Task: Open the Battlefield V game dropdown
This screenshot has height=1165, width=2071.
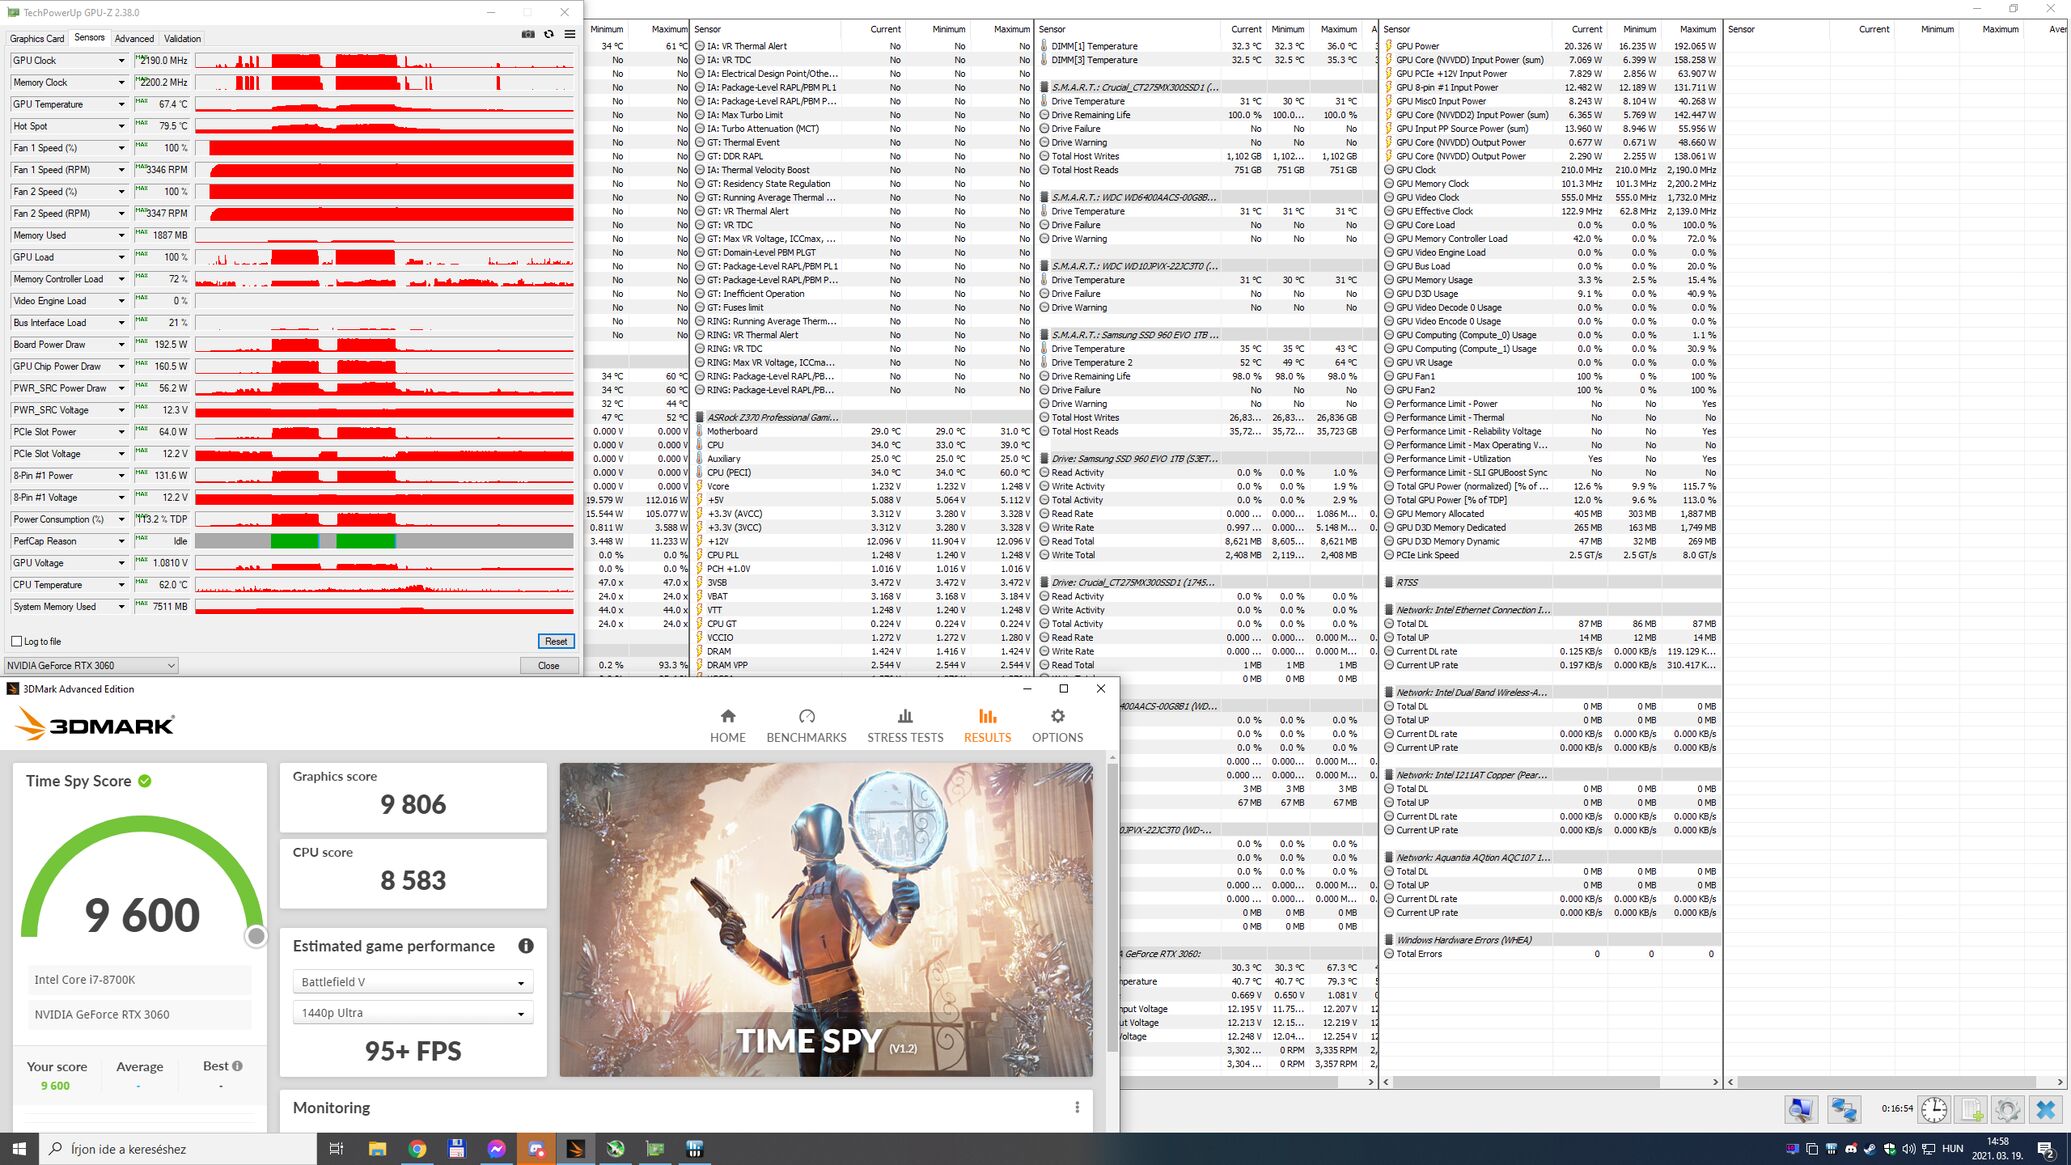Action: (x=413, y=982)
